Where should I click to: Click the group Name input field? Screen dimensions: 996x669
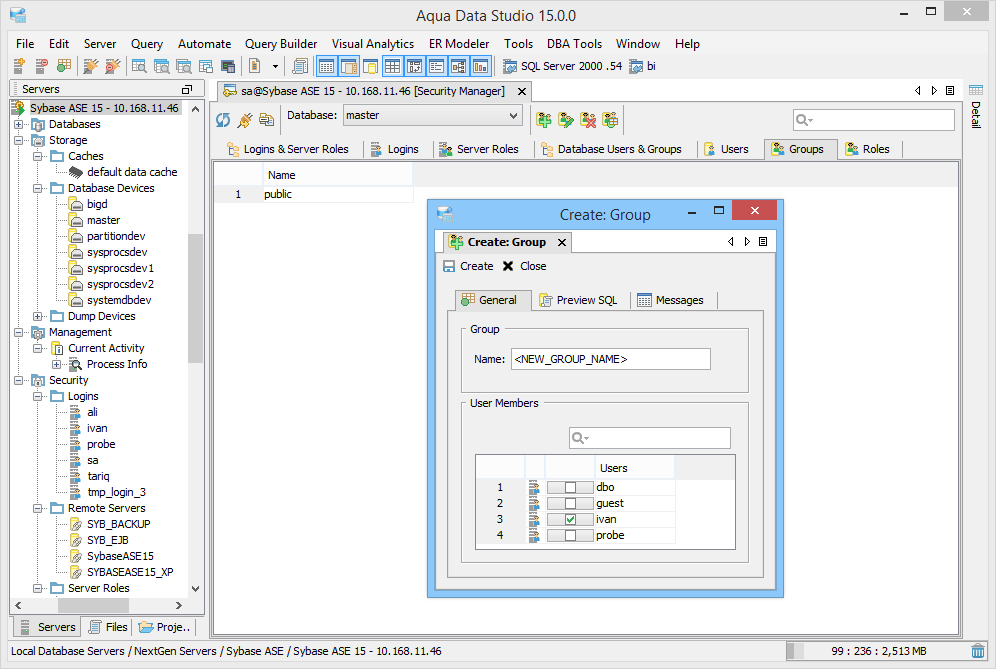point(610,359)
